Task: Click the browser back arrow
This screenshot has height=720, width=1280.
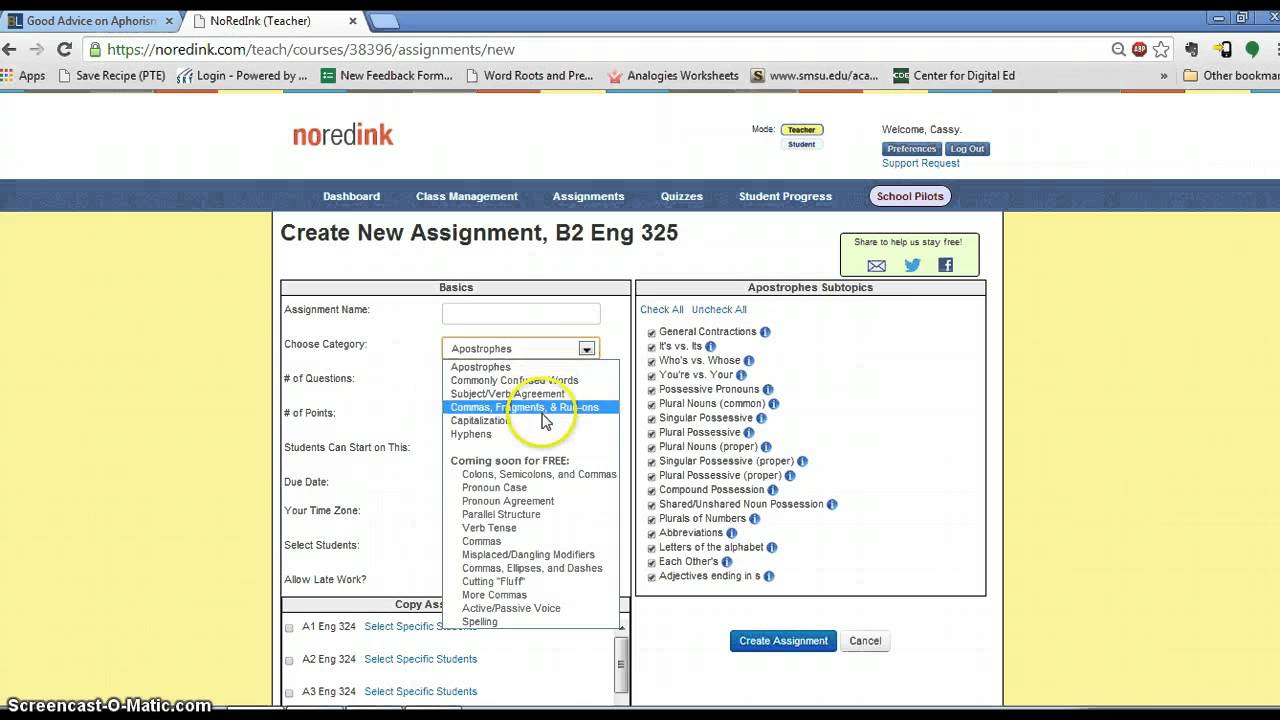Action: [x=10, y=49]
